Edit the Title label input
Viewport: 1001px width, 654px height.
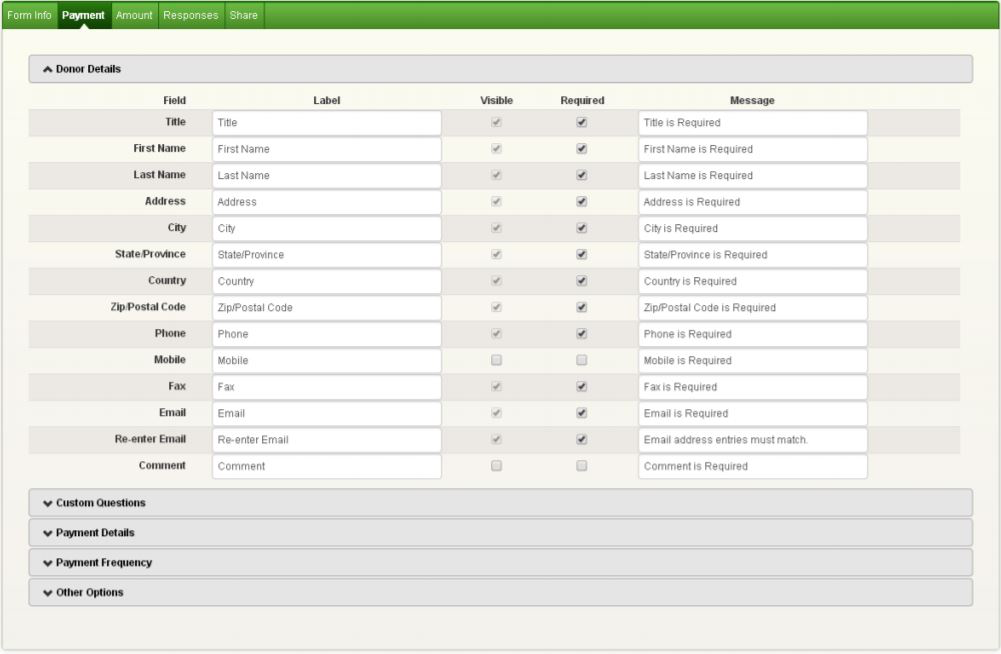tap(327, 122)
